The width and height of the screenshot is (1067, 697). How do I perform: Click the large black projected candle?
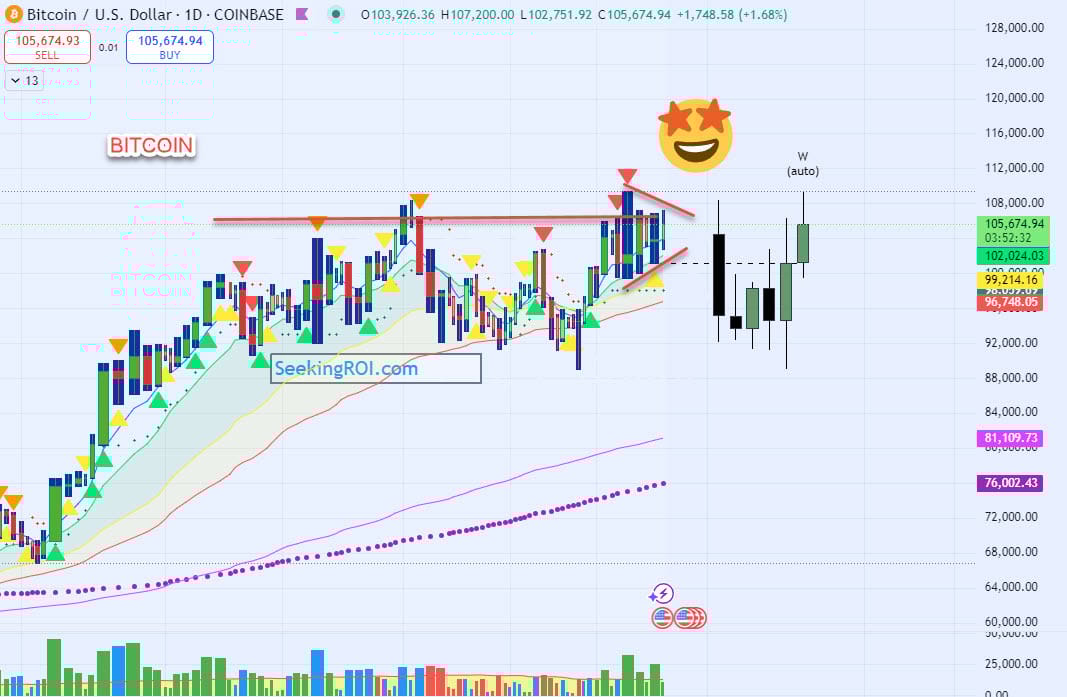tap(719, 274)
